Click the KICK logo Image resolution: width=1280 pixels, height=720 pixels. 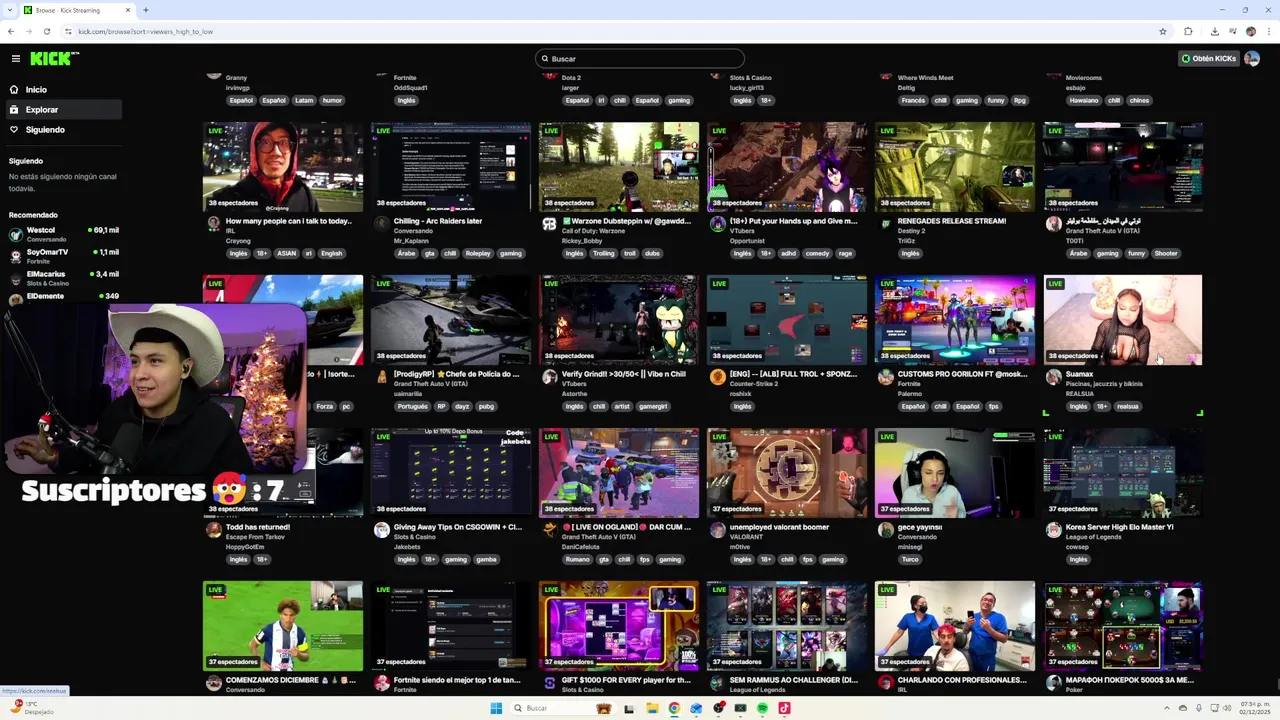(x=53, y=59)
